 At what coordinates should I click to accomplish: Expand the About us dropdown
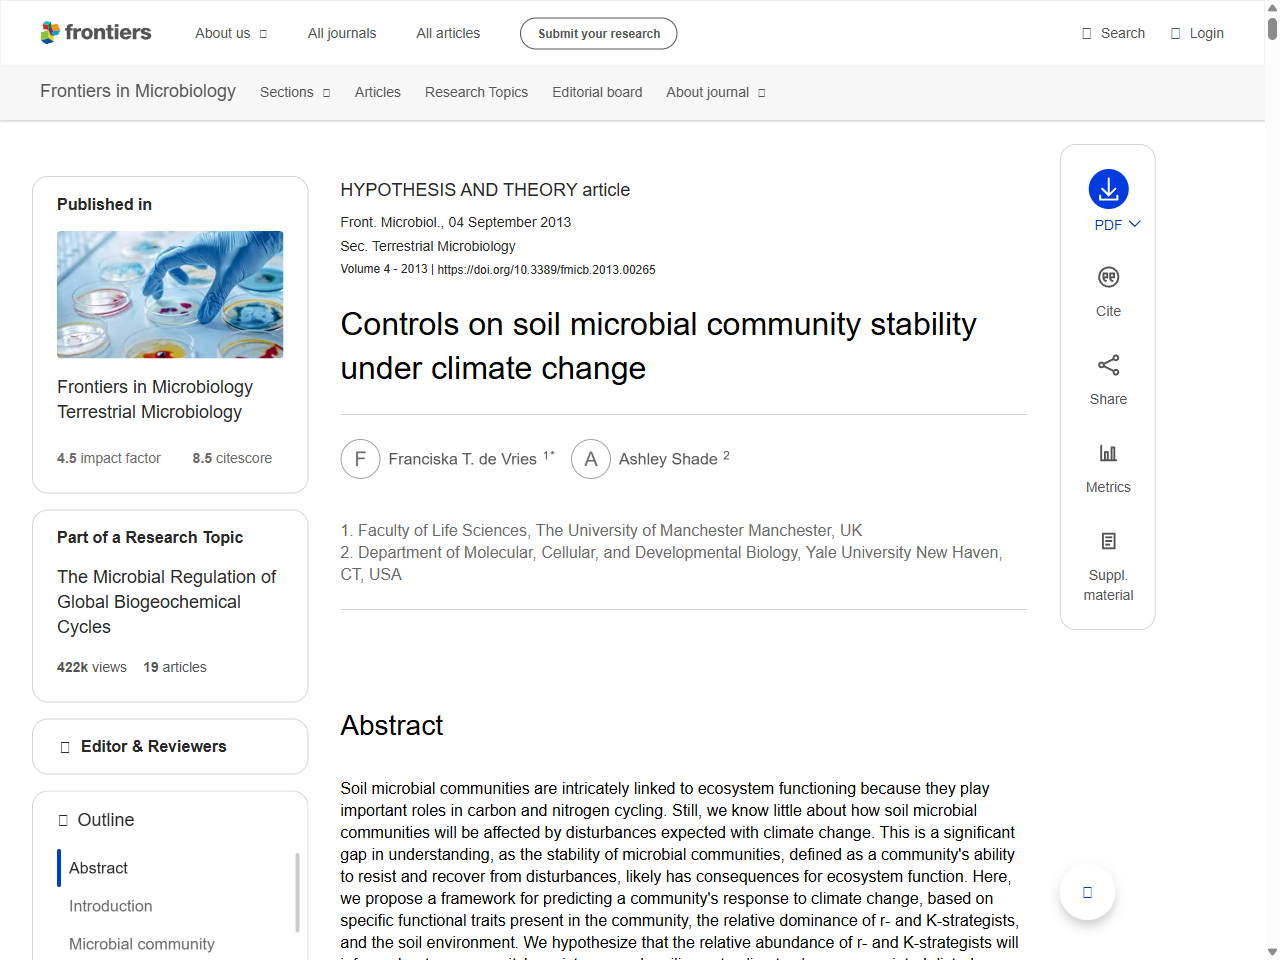[231, 33]
